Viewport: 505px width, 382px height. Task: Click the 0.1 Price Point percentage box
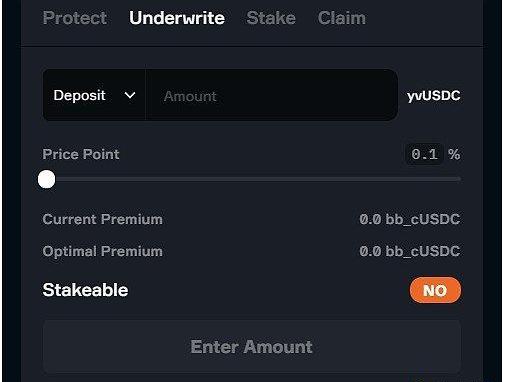coord(424,154)
